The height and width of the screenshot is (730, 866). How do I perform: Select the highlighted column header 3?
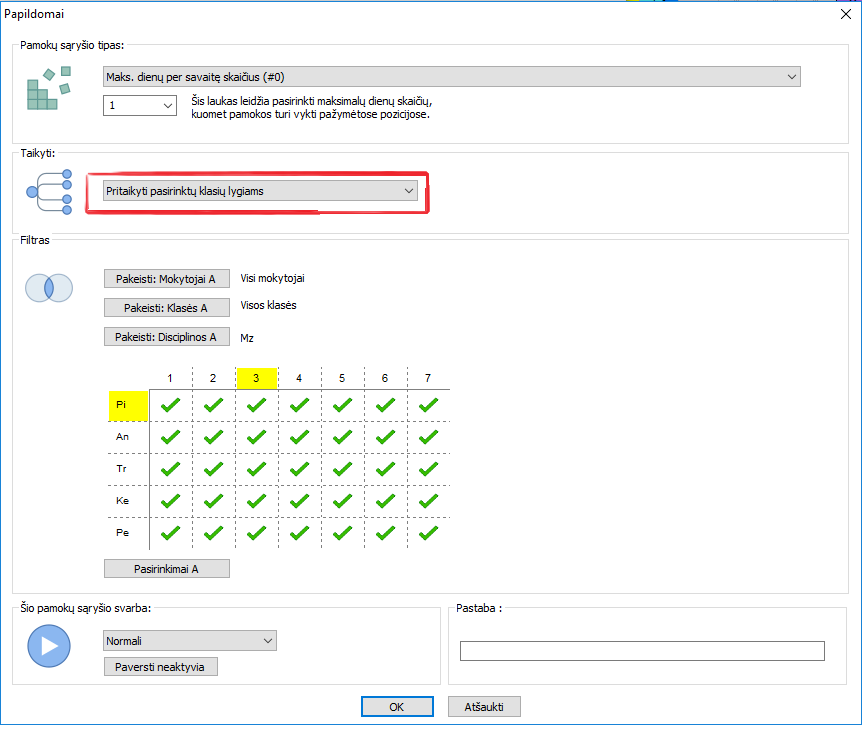click(256, 378)
